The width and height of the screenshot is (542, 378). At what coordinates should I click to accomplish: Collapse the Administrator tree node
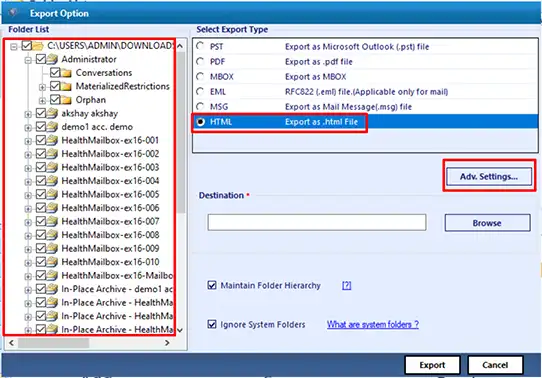pos(28,60)
